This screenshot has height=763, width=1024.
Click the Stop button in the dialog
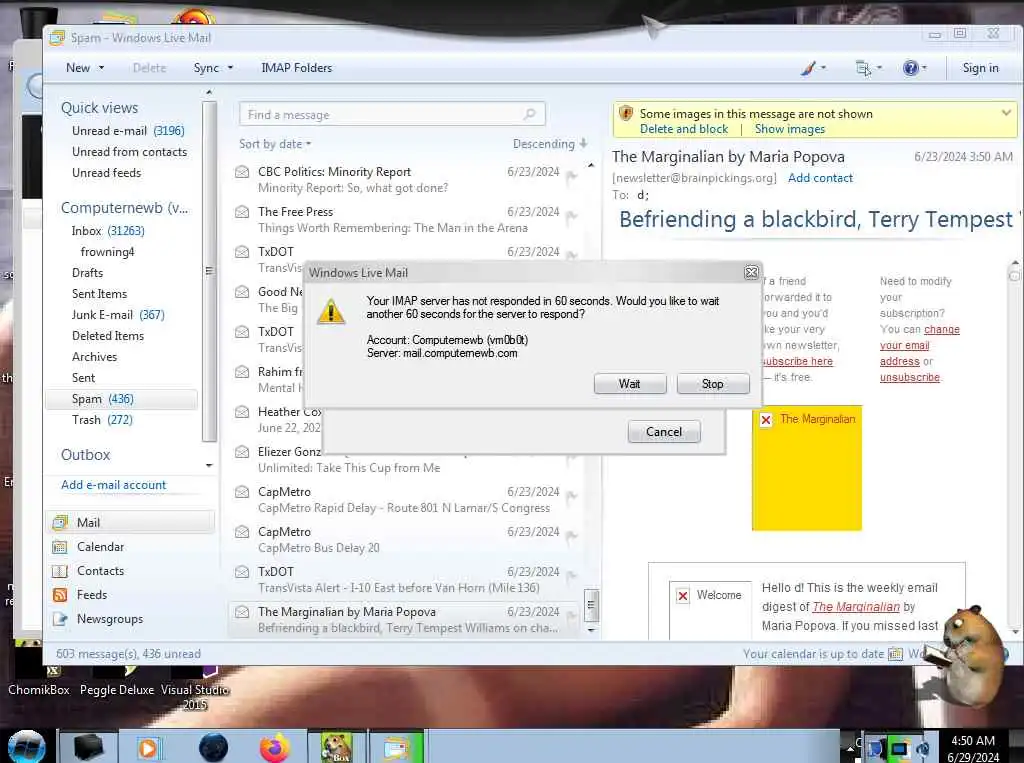pos(712,384)
